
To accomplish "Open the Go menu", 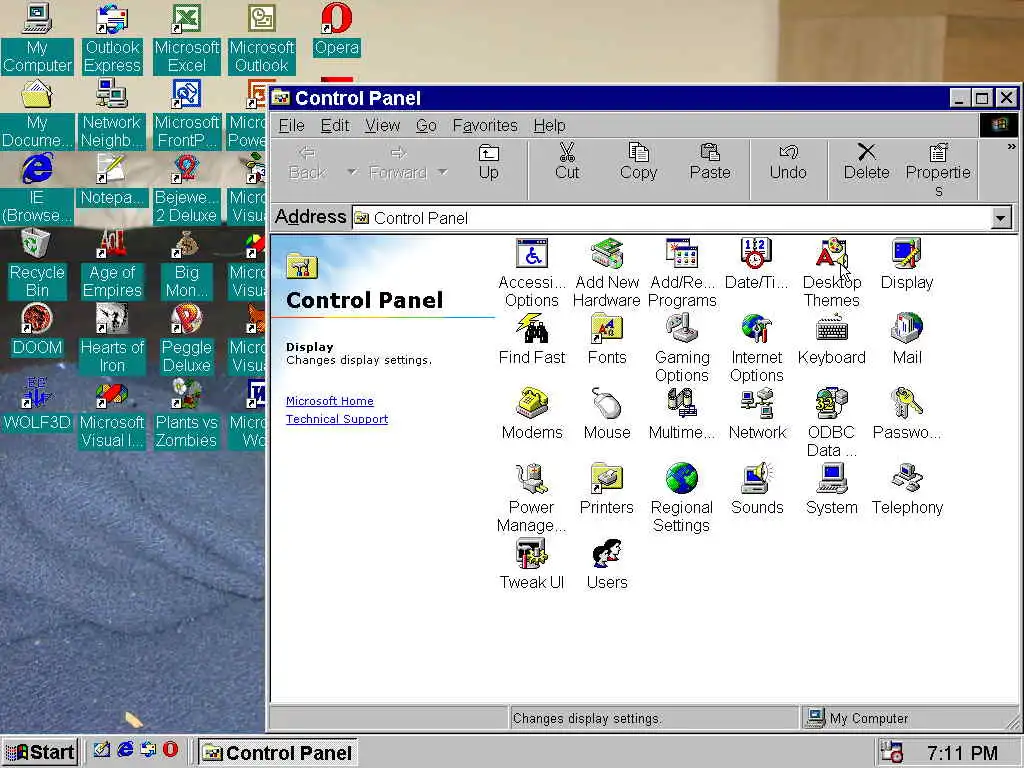I will coord(426,125).
